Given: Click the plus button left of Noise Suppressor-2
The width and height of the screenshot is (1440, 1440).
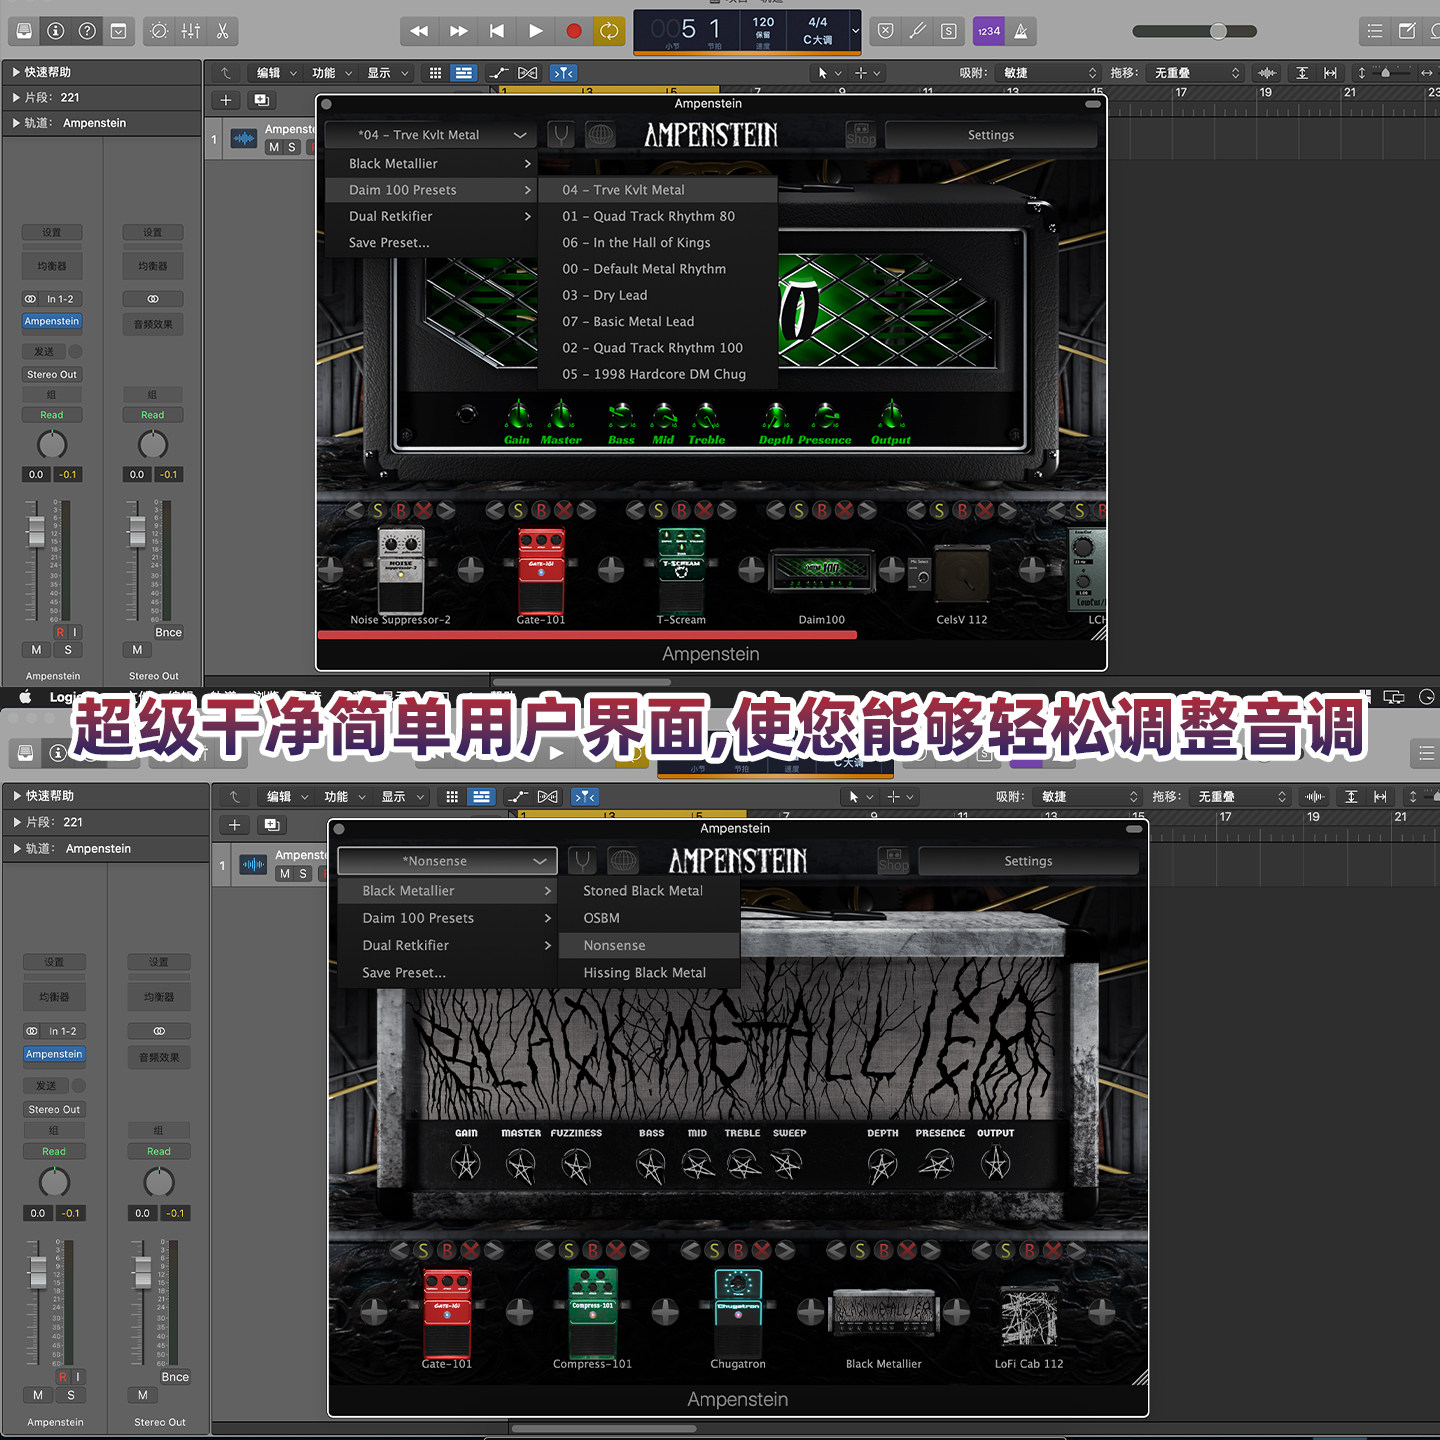Looking at the screenshot, I should point(330,570).
